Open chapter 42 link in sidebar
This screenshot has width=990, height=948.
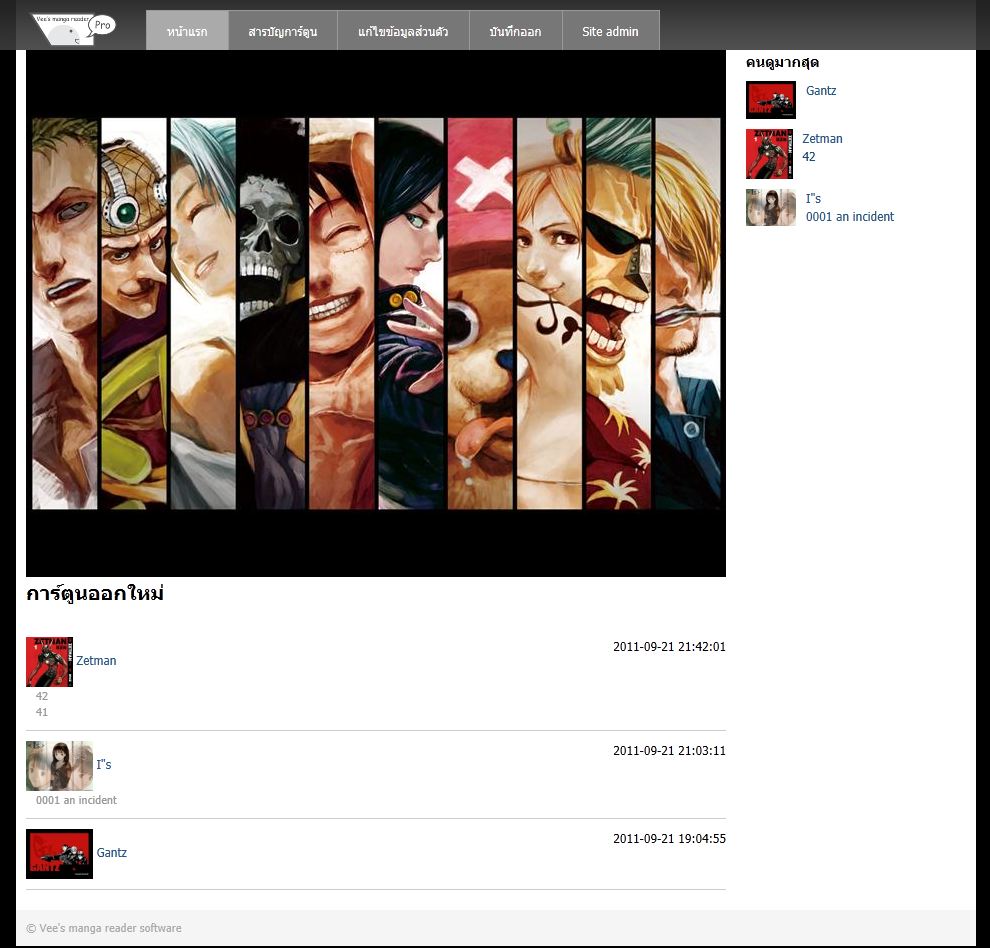809,156
